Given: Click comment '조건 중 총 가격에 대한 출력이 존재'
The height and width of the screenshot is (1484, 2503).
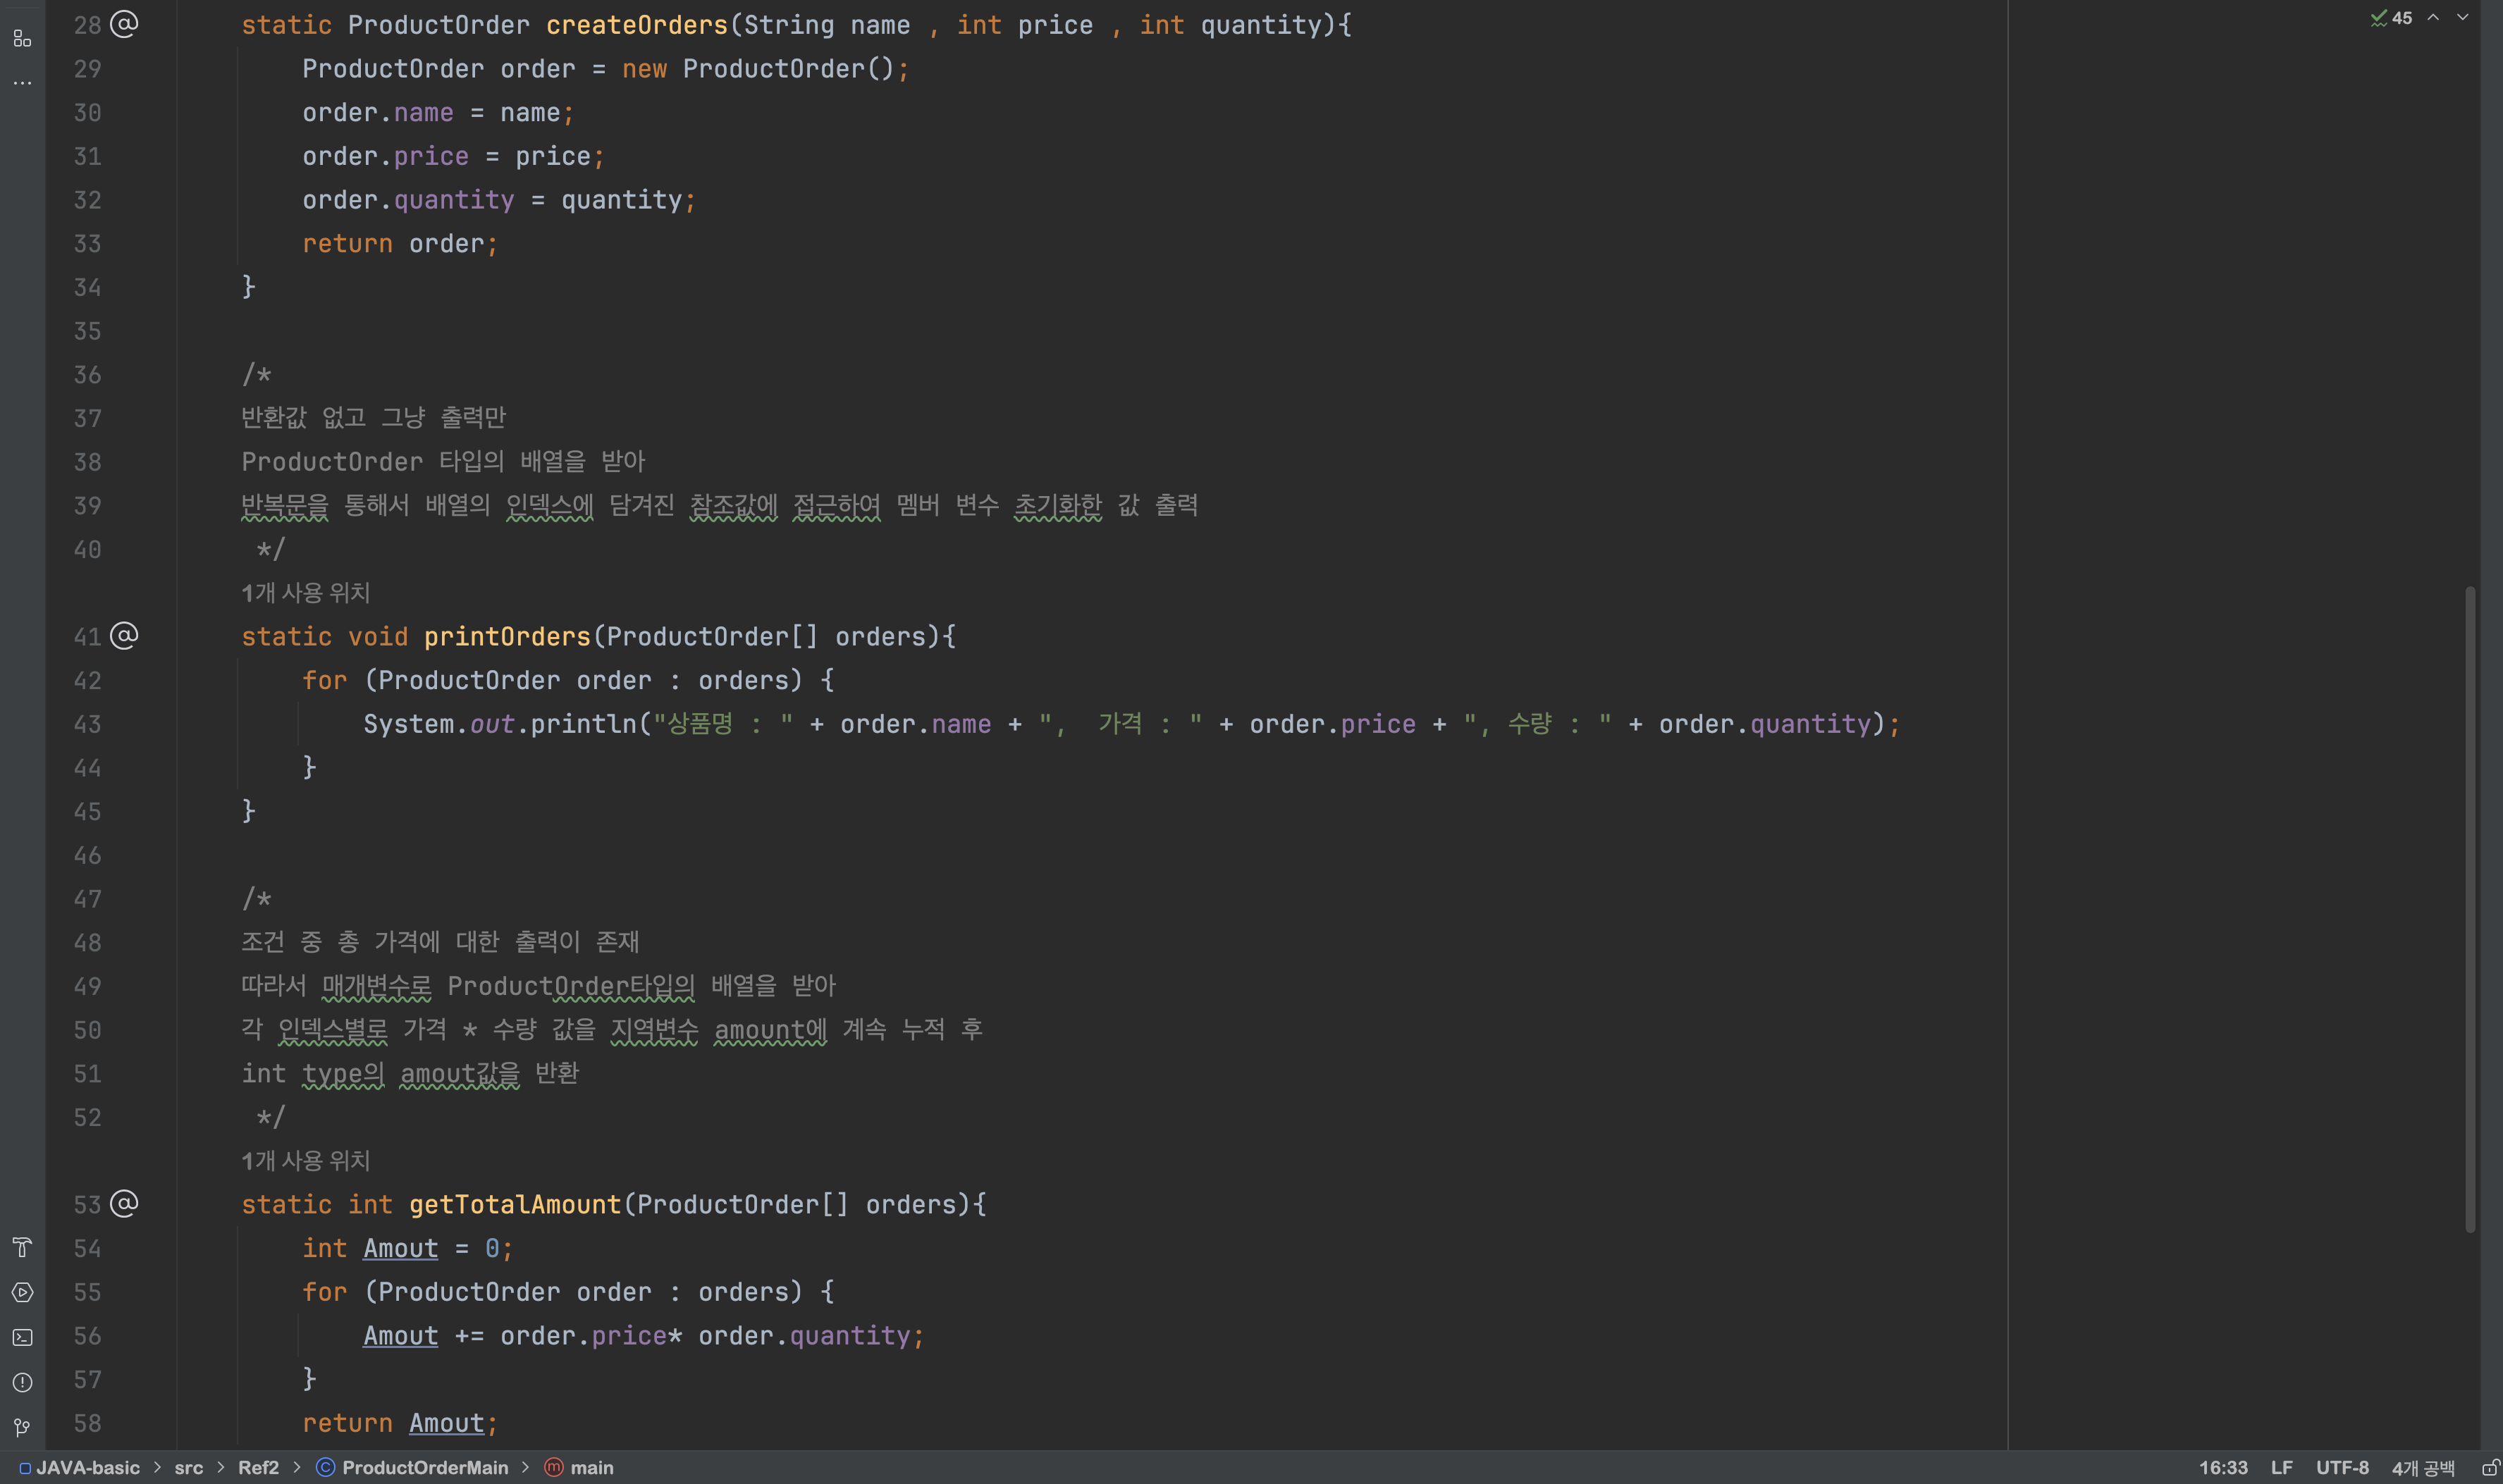Looking at the screenshot, I should point(440,942).
